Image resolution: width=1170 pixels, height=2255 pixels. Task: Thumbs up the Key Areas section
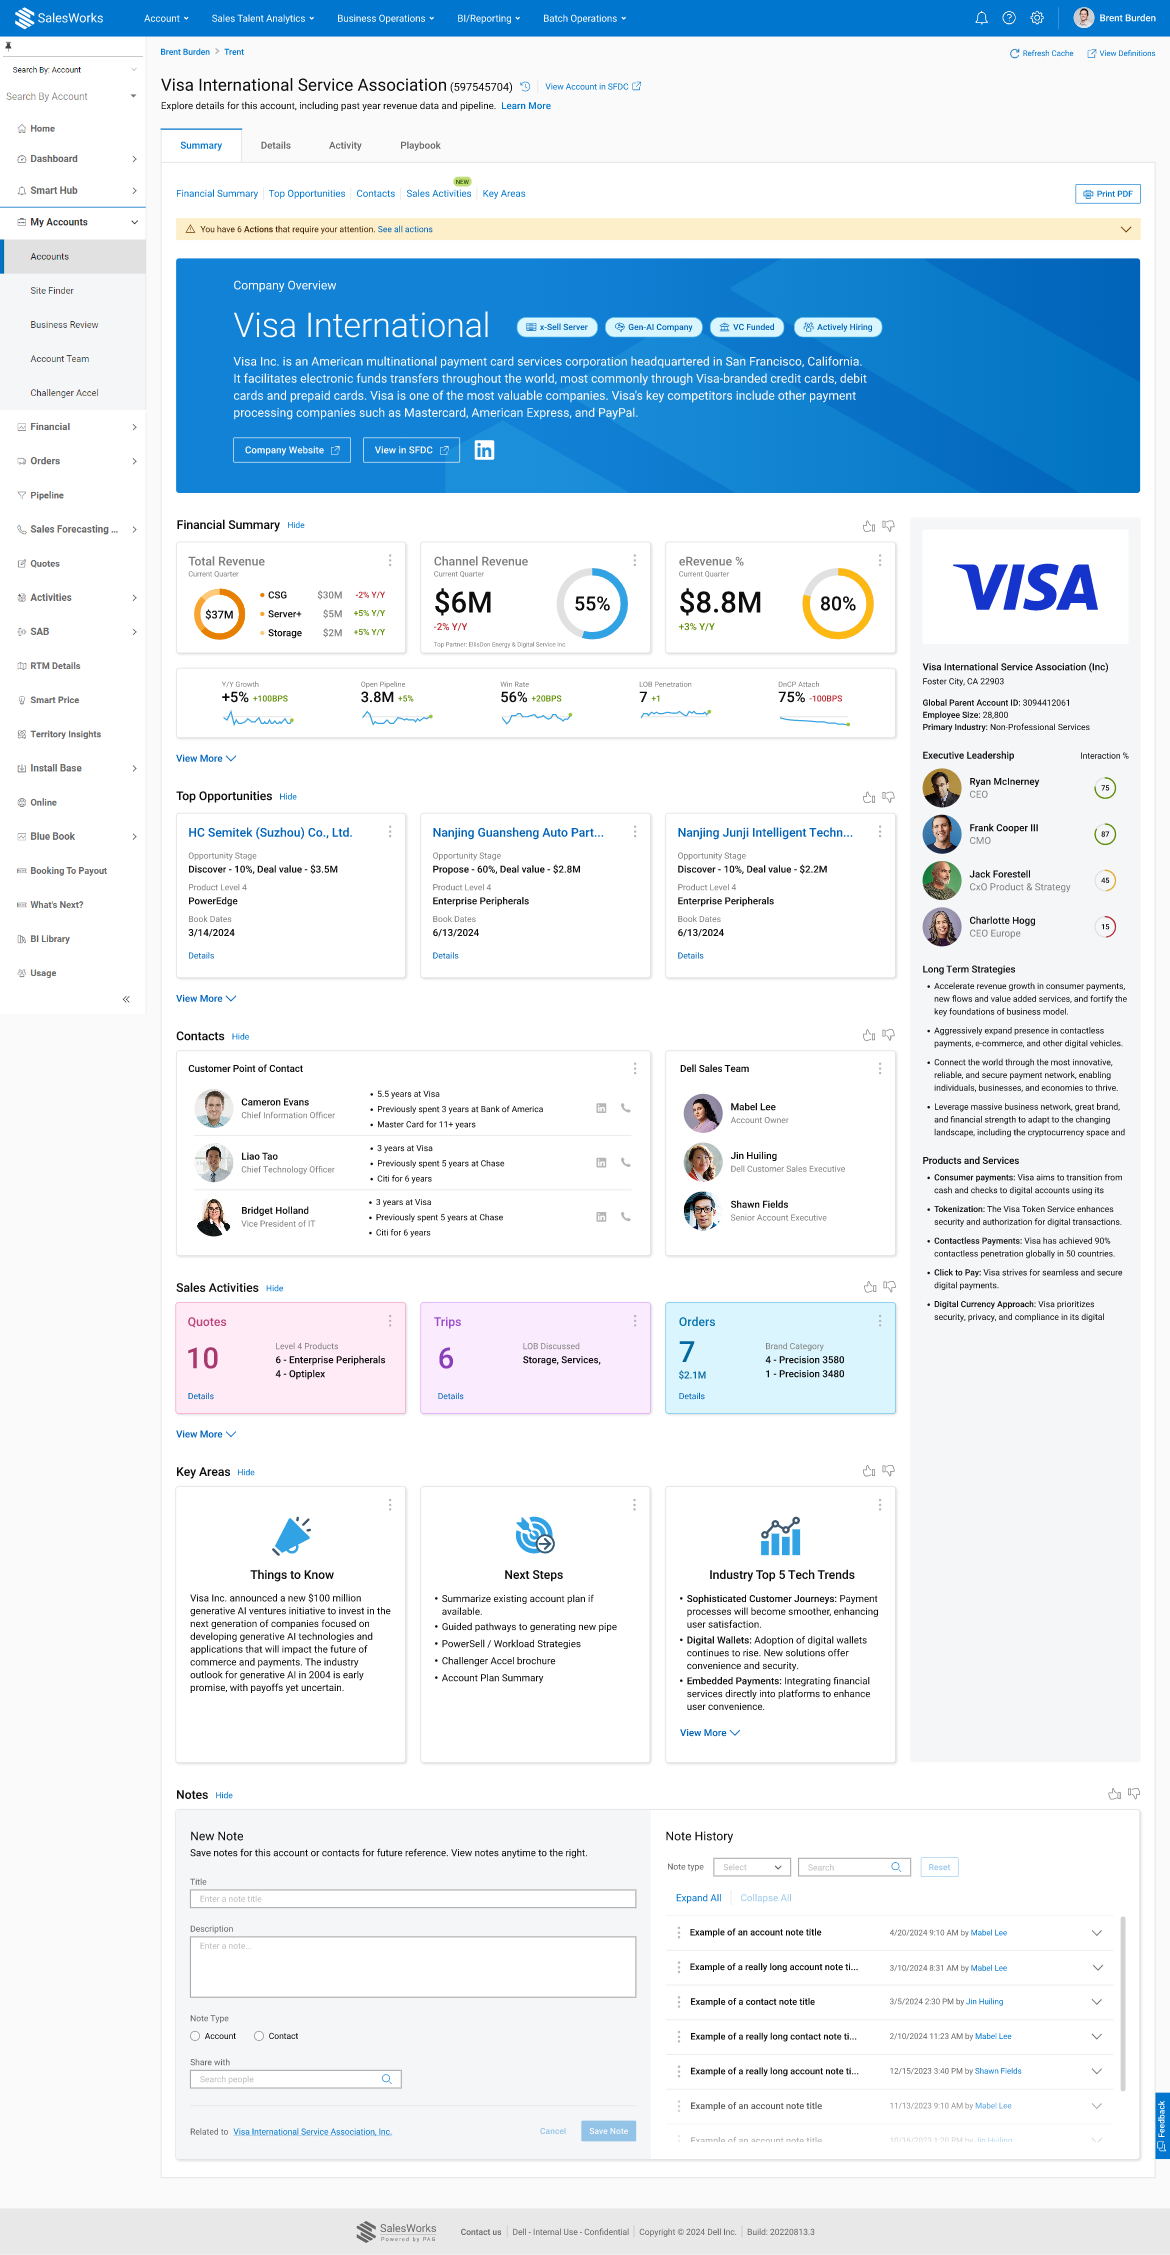click(869, 1471)
